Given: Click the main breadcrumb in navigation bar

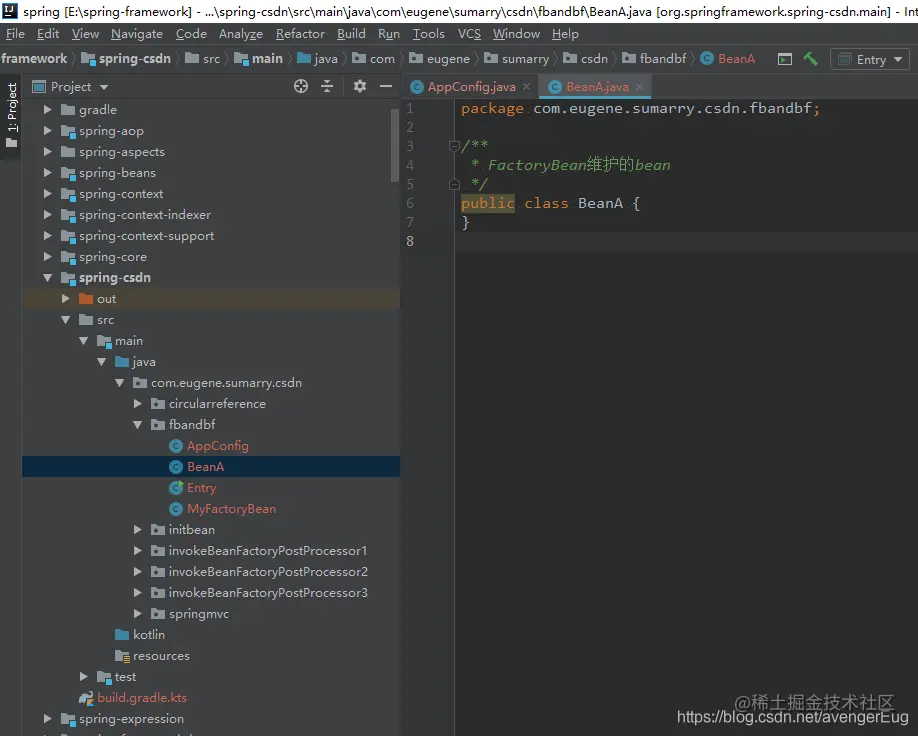Looking at the screenshot, I should (258, 59).
